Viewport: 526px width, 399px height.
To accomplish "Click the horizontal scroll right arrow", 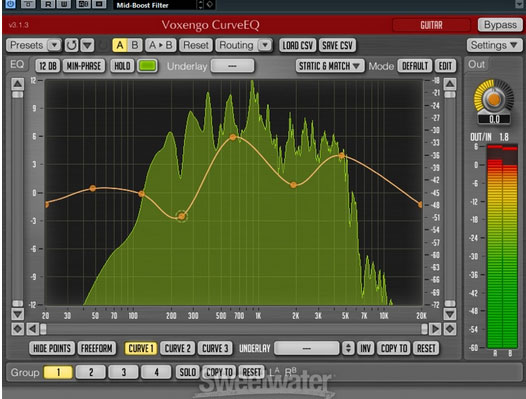I will [x=435, y=329].
